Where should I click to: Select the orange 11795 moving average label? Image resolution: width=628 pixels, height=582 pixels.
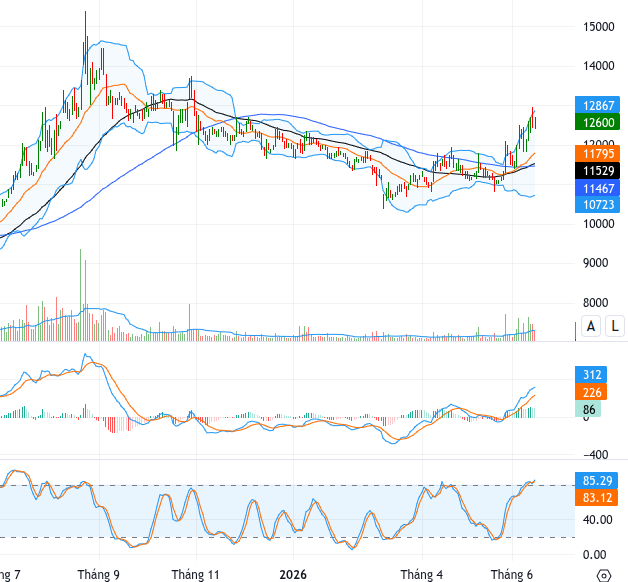(597, 153)
